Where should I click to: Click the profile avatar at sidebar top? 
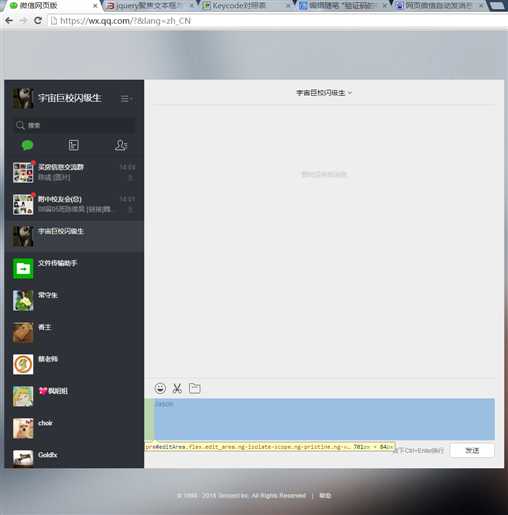coord(23,98)
